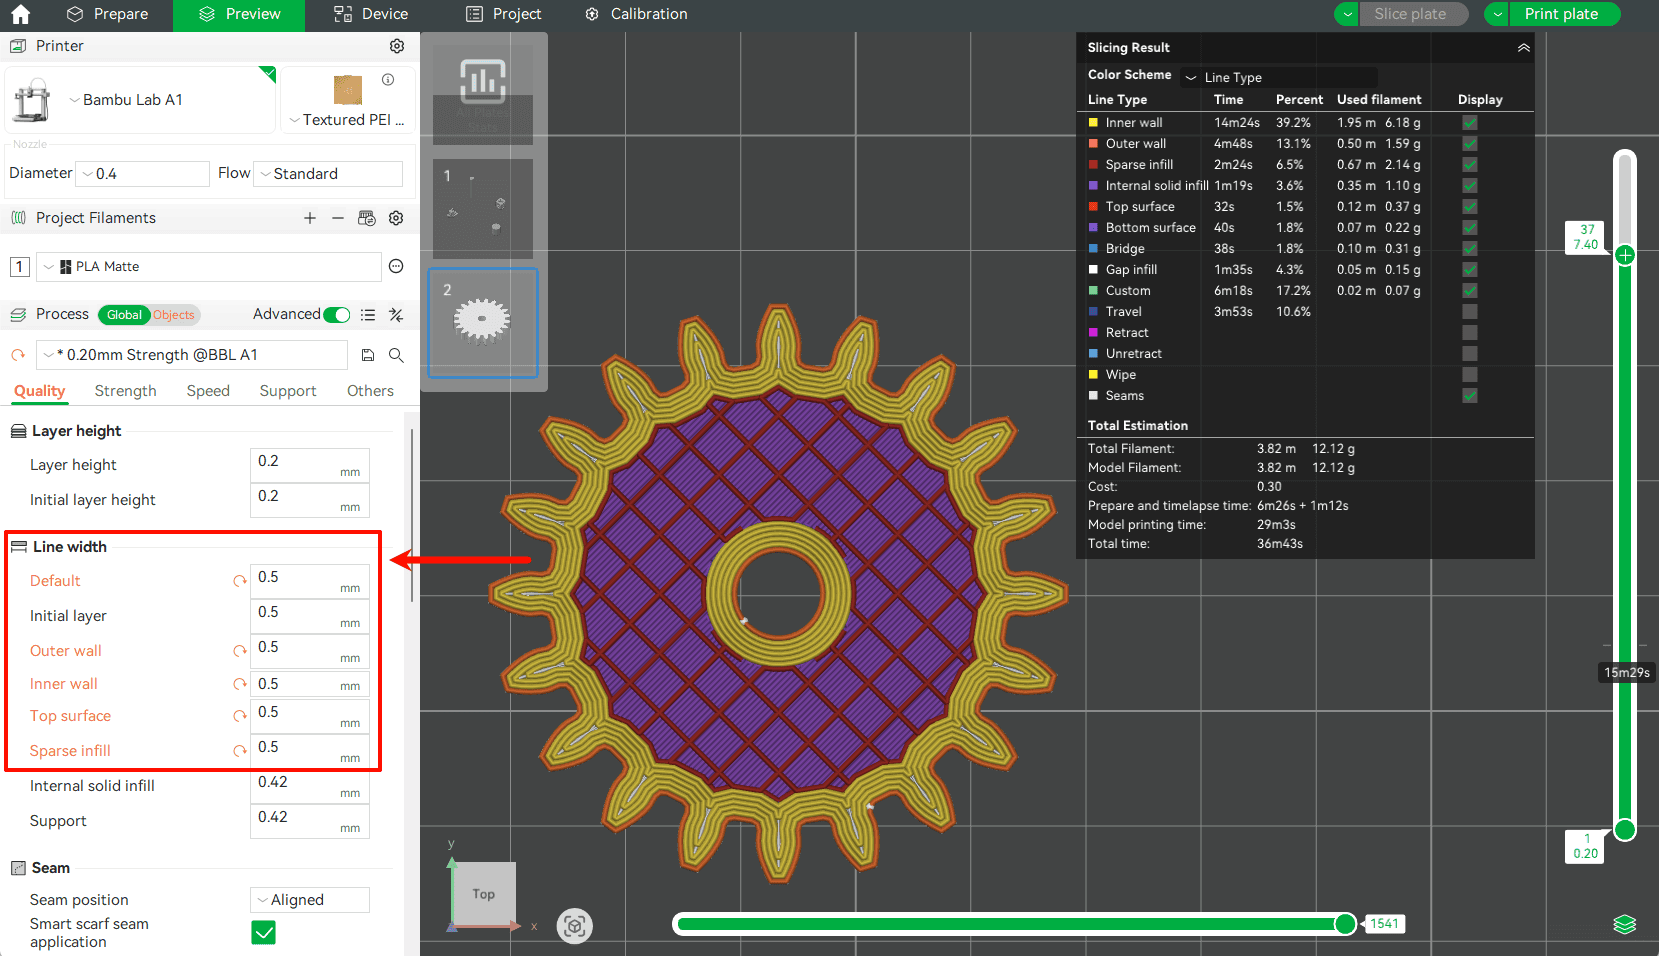
Task: Add a new project filament
Action: click(310, 218)
